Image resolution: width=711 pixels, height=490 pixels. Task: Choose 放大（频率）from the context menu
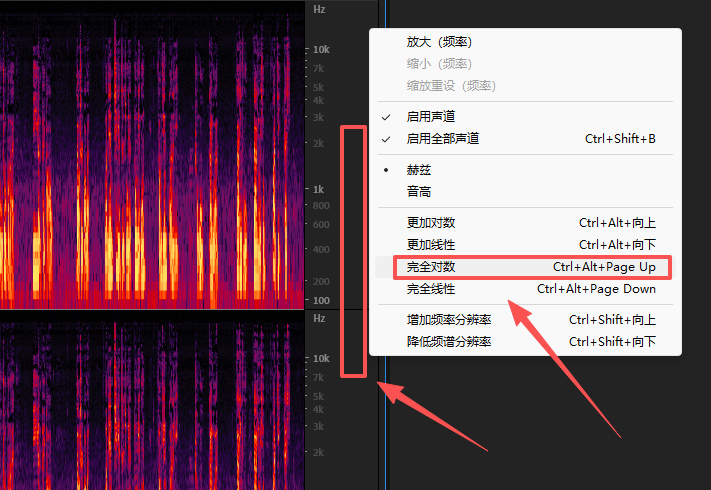tap(525, 42)
